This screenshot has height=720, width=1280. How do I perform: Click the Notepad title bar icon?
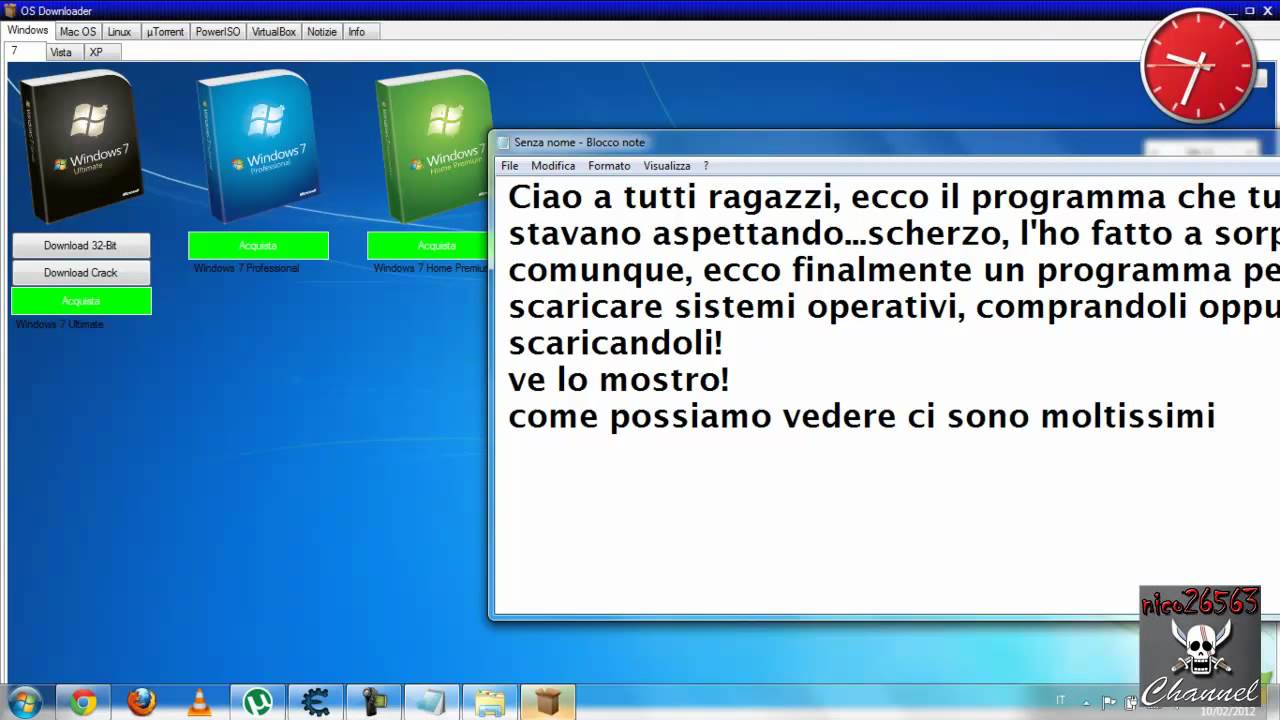[503, 142]
